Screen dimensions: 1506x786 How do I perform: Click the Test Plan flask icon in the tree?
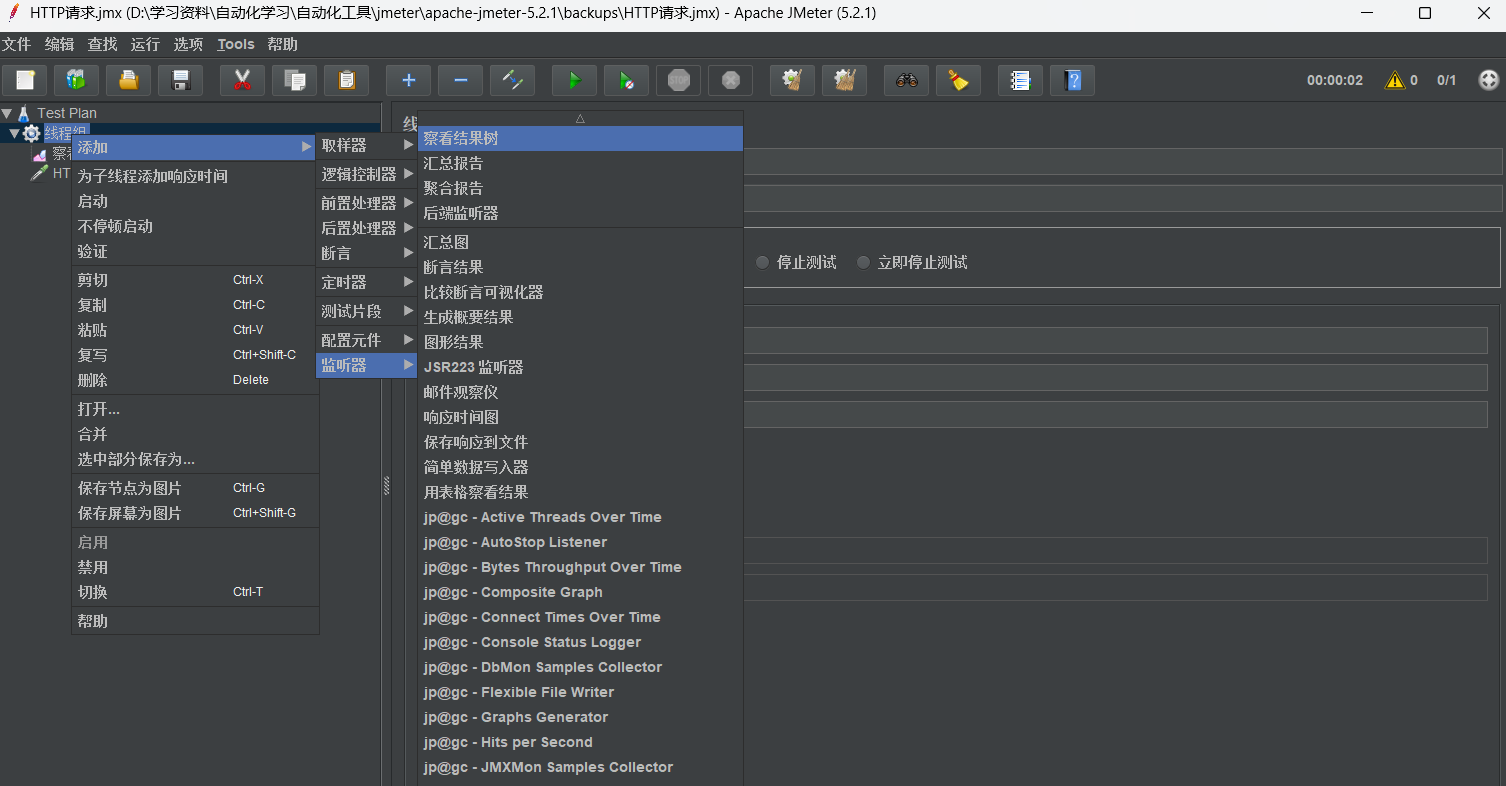24,113
